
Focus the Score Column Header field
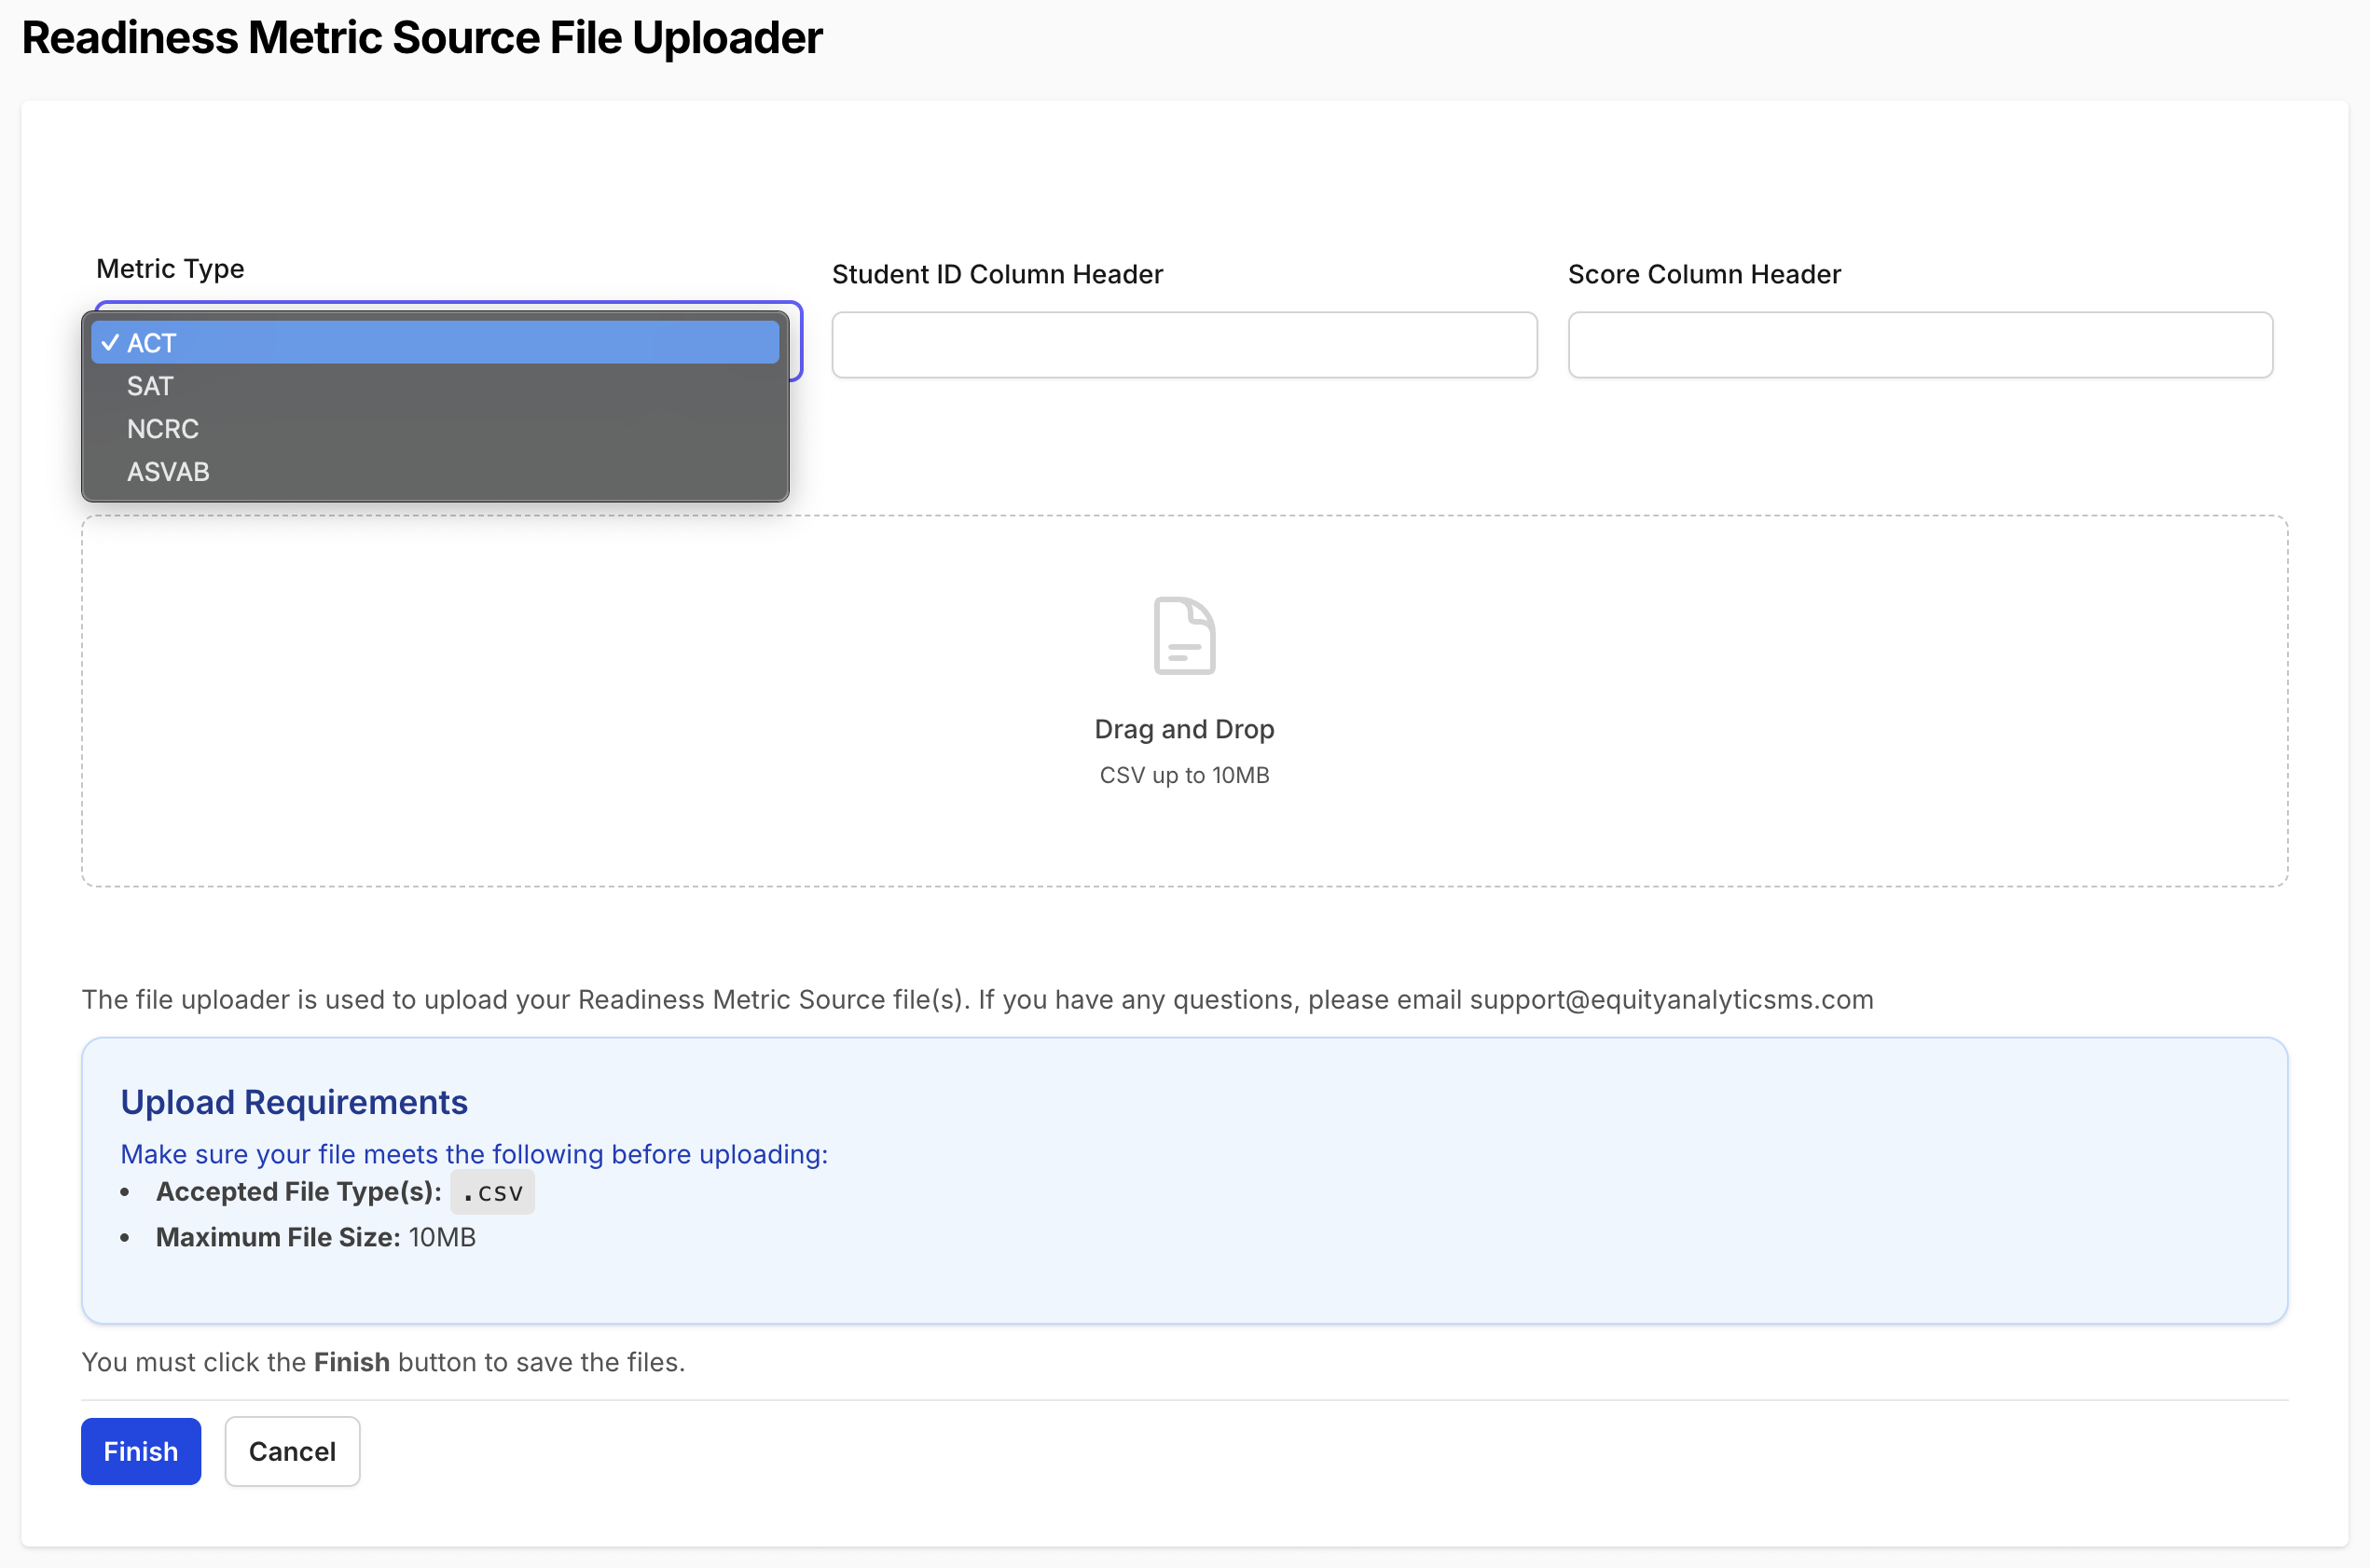pyautogui.click(x=1920, y=345)
